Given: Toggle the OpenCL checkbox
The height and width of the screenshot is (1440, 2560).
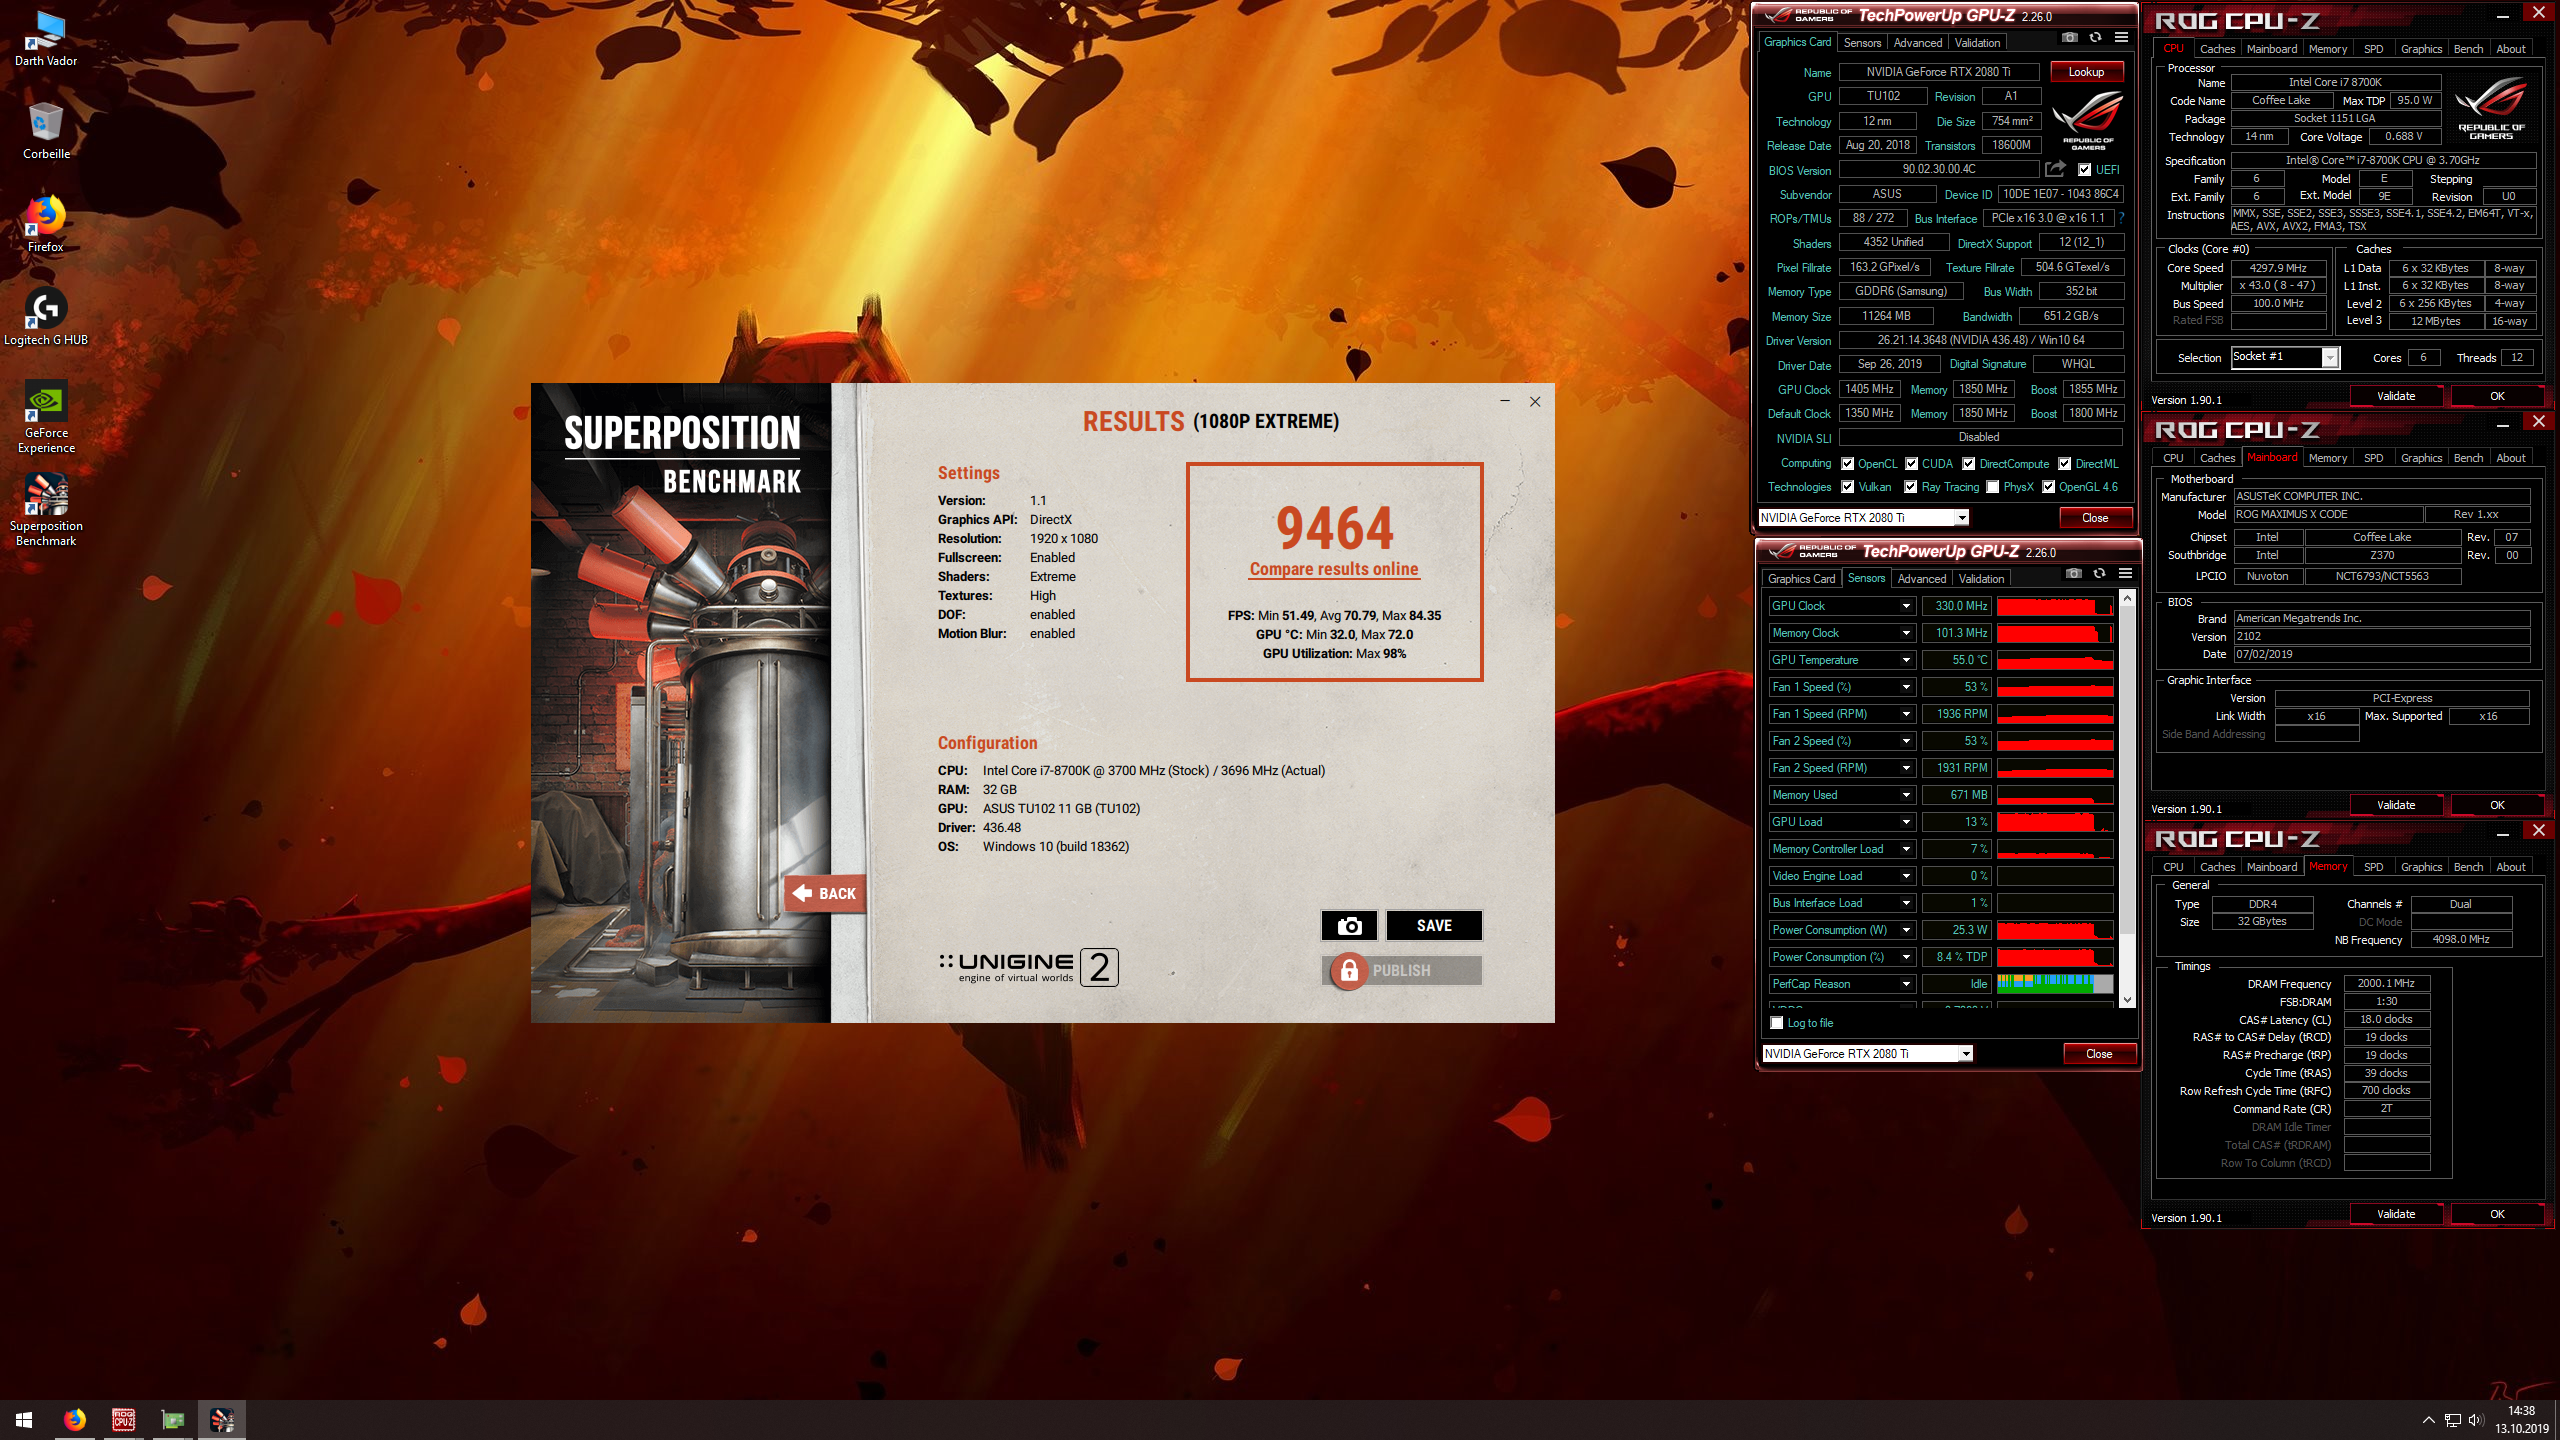Looking at the screenshot, I should pyautogui.click(x=1847, y=464).
